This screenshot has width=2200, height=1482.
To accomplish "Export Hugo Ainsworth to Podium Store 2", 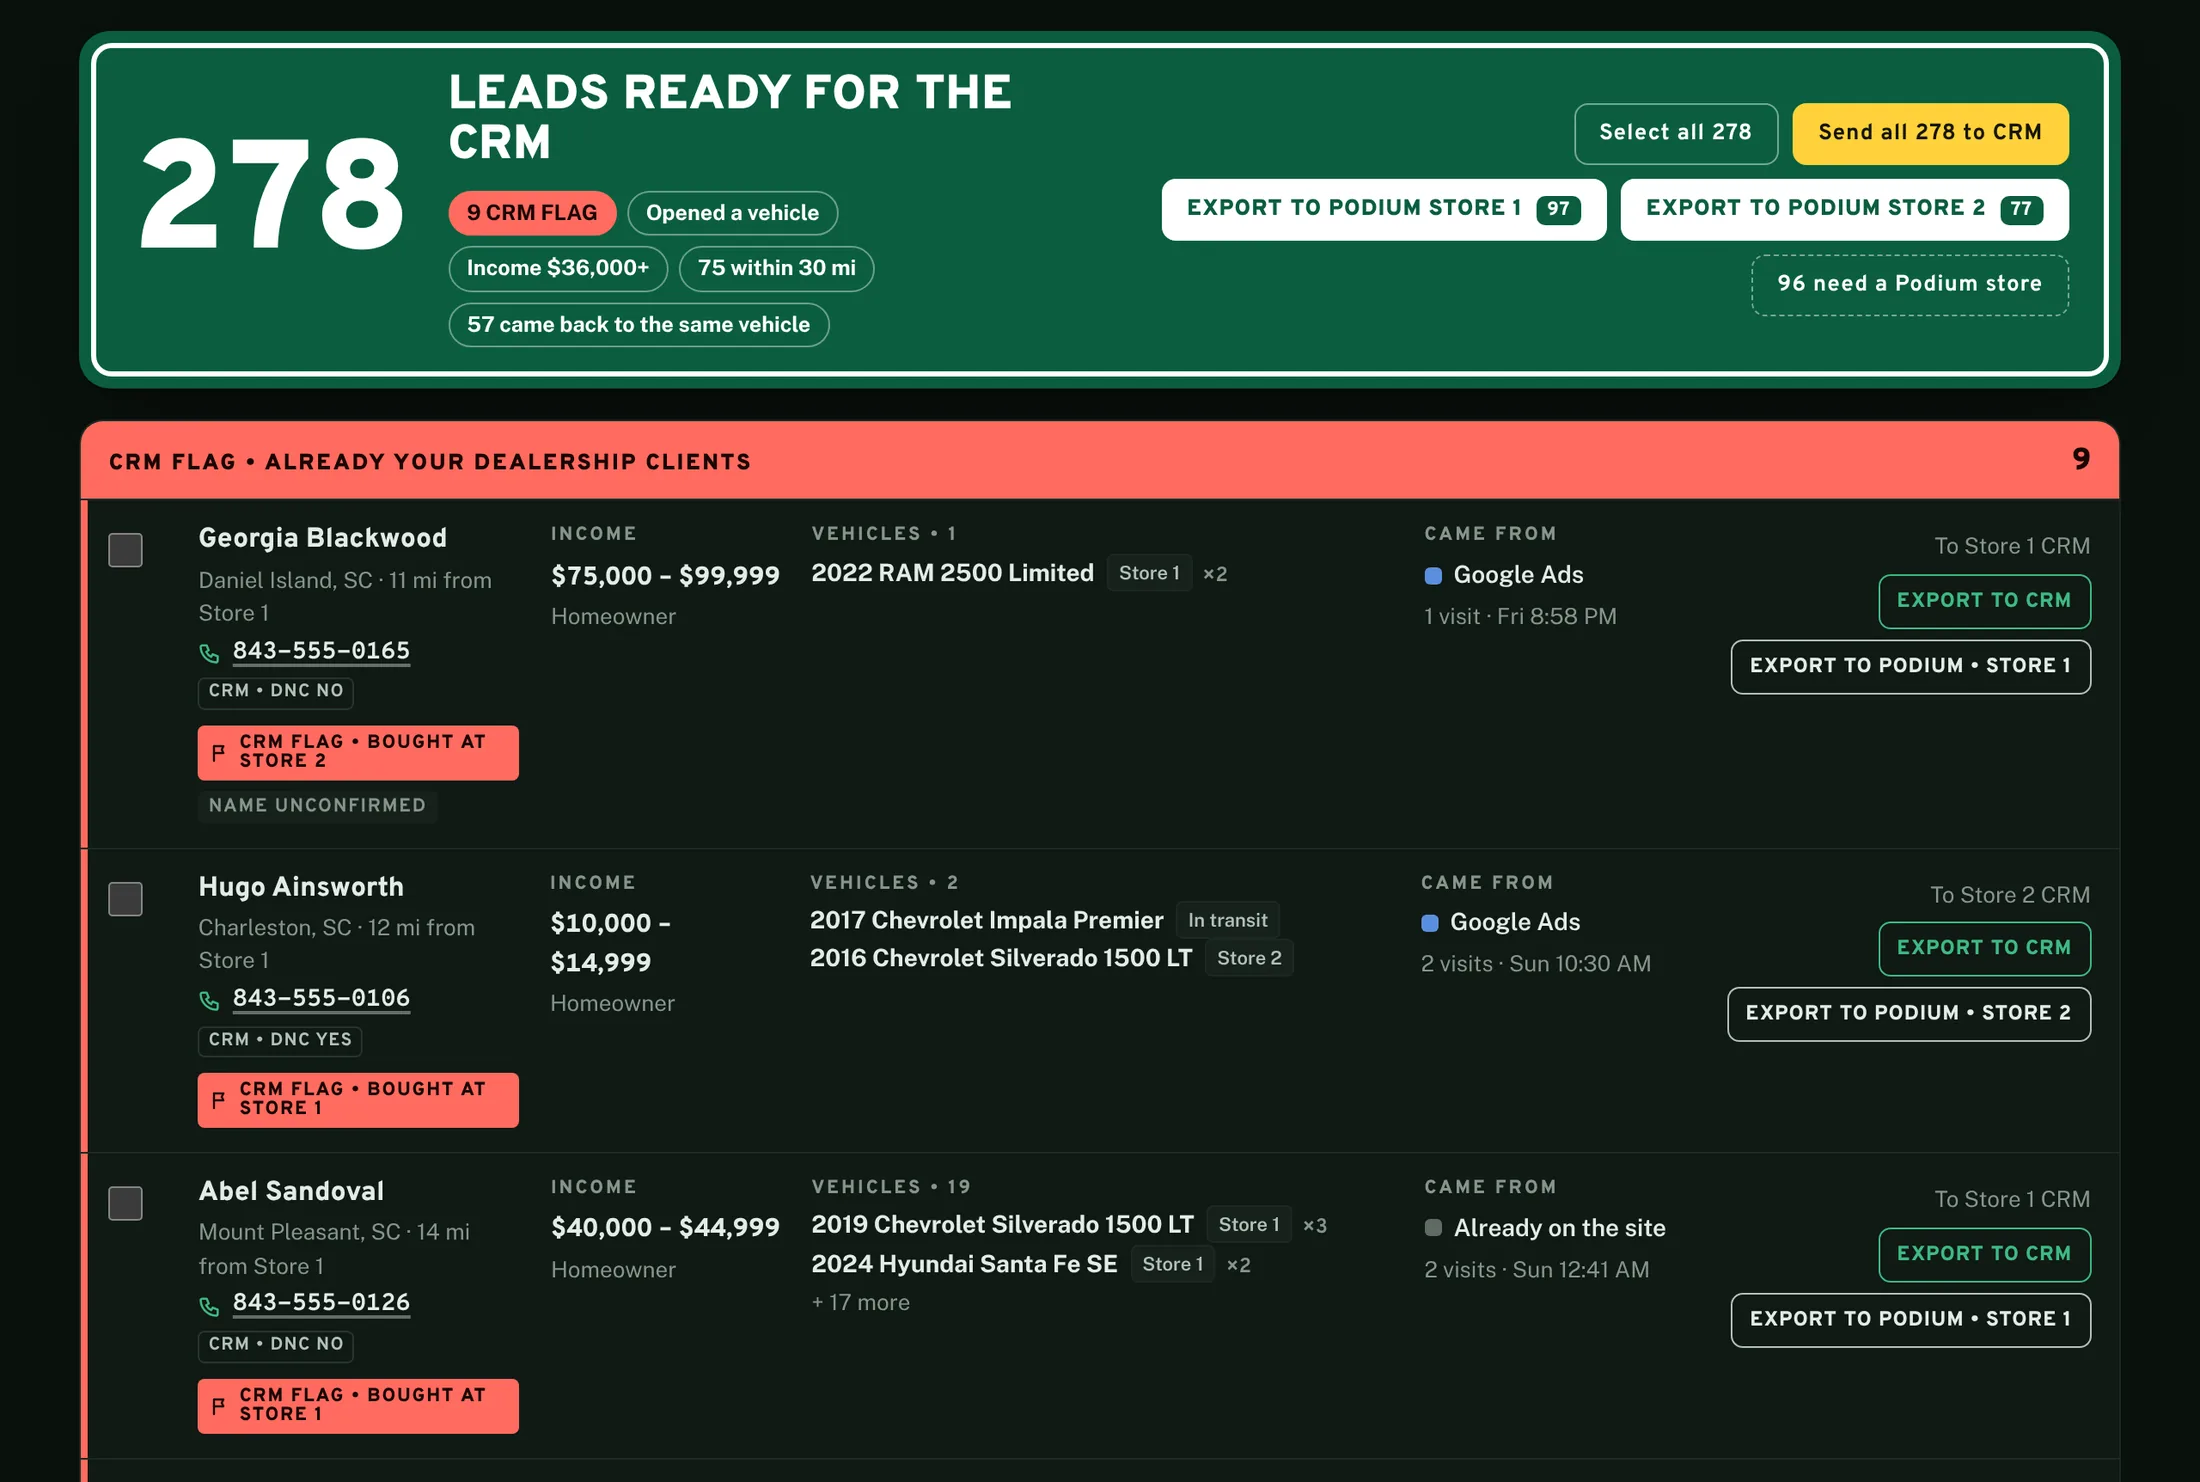I will (x=1908, y=1013).
